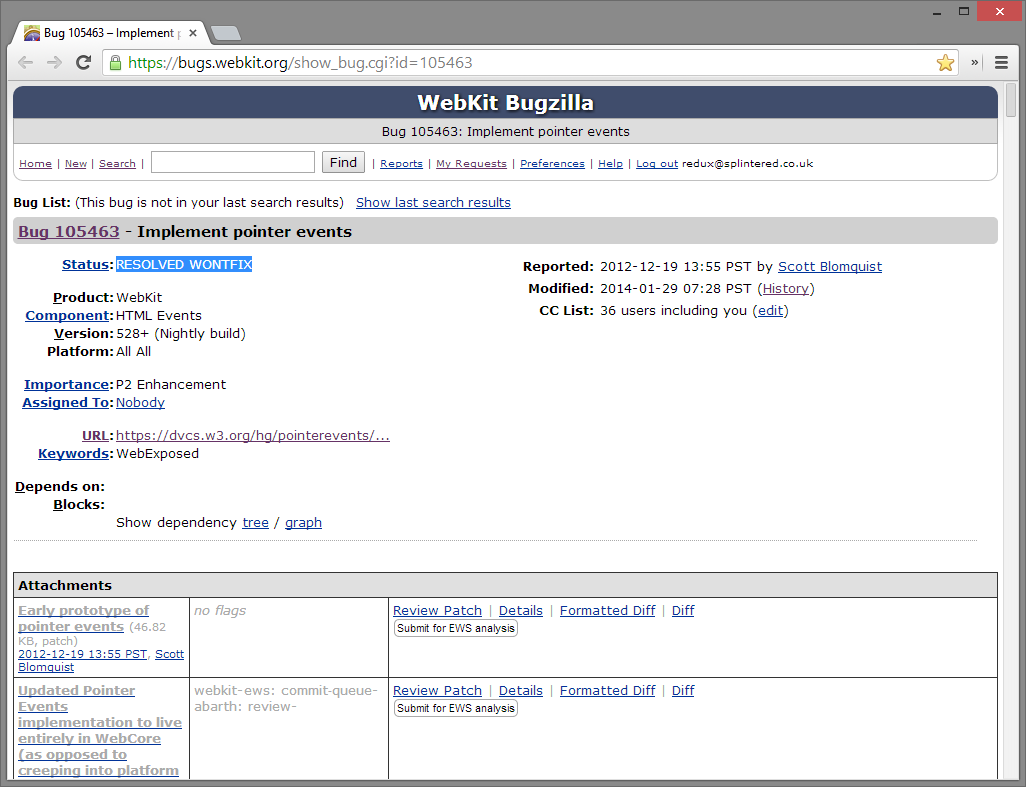The width and height of the screenshot is (1026, 787).
Task: Open Details for Updated Pointer Events attachment
Action: (x=521, y=691)
